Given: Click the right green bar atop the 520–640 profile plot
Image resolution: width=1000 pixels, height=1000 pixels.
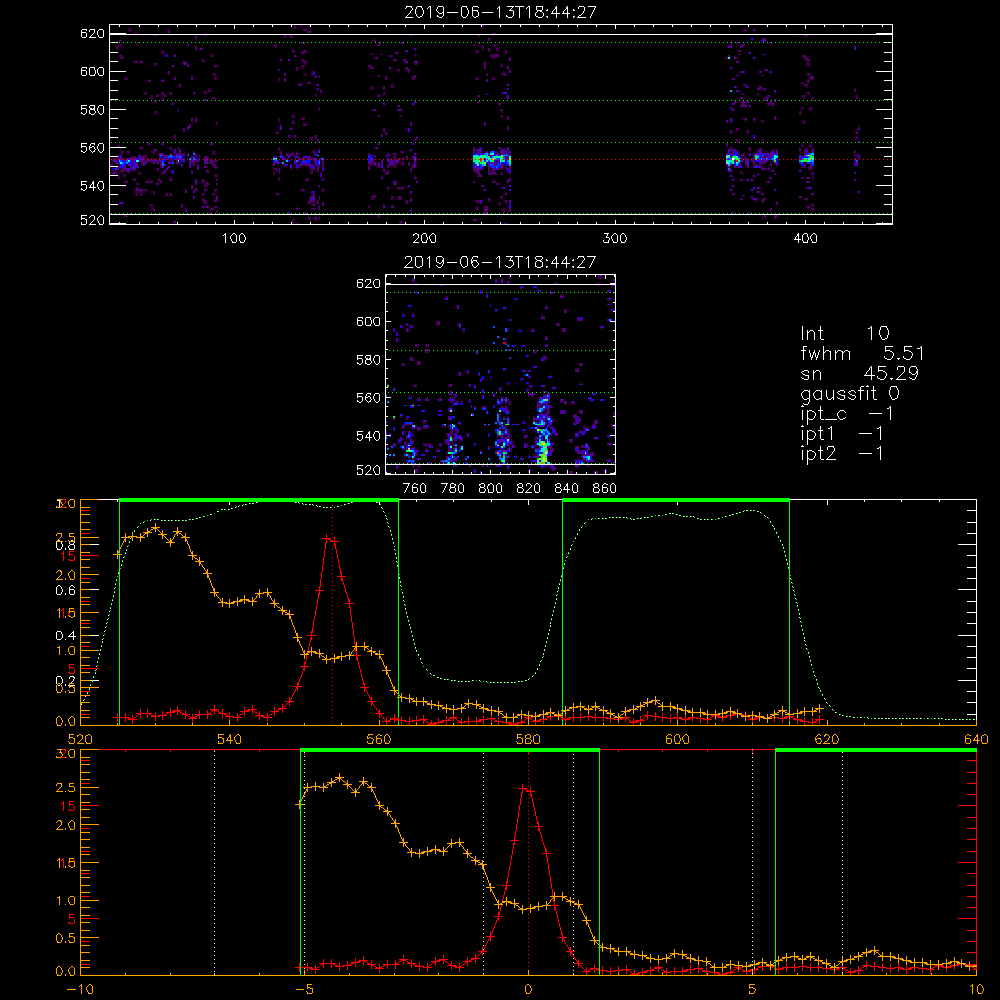Looking at the screenshot, I should (x=676, y=500).
